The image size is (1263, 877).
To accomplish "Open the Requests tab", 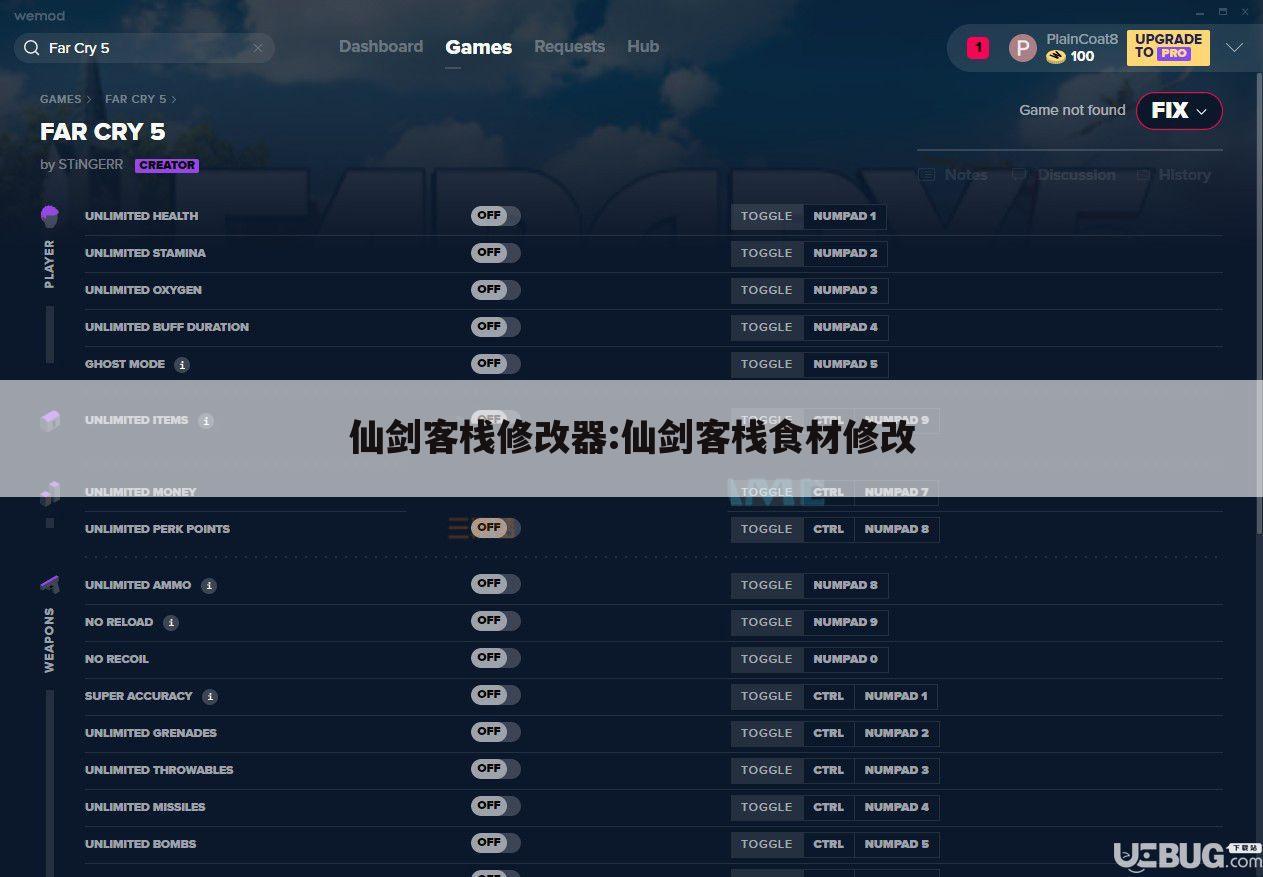I will point(569,47).
